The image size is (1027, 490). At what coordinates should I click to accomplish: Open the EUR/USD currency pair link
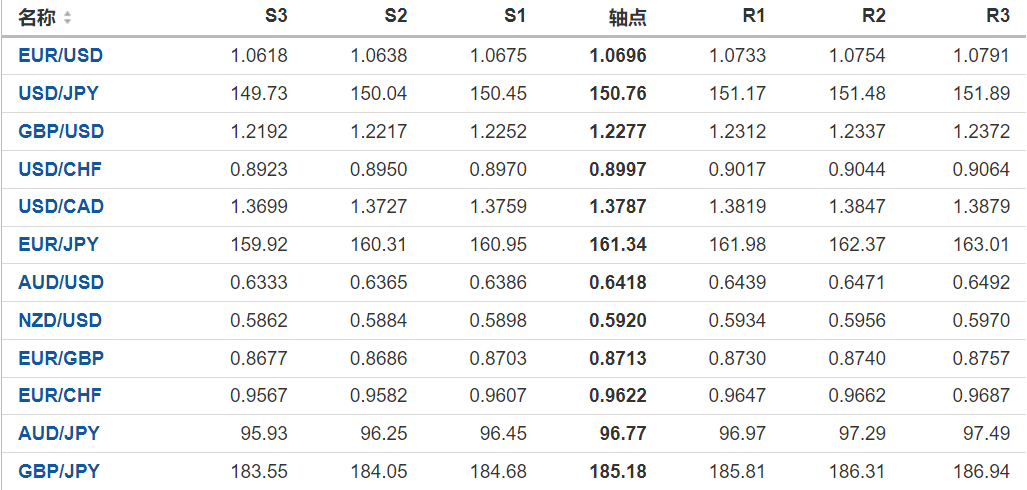pos(61,56)
